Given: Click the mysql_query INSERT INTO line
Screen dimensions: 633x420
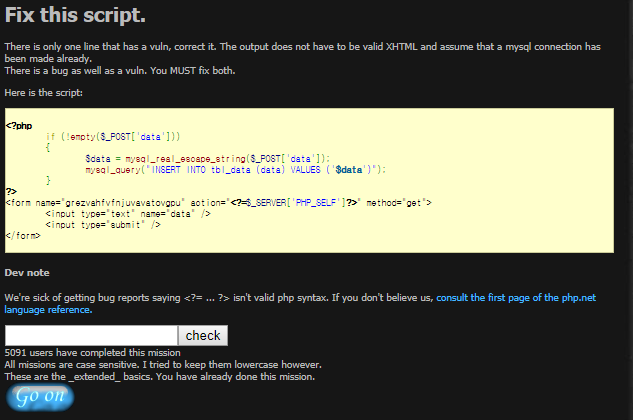Looking at the screenshot, I should 235,170.
